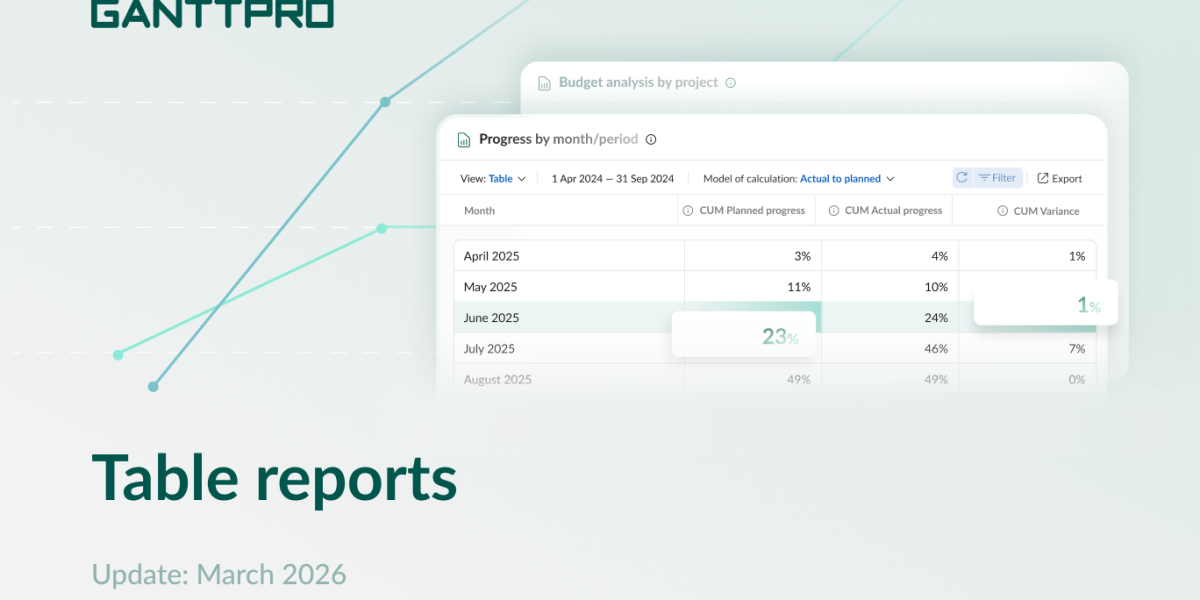Open the date range 1 Apr 2024 — 31 Sep 2024
This screenshot has height=600, width=1200.
[612, 178]
